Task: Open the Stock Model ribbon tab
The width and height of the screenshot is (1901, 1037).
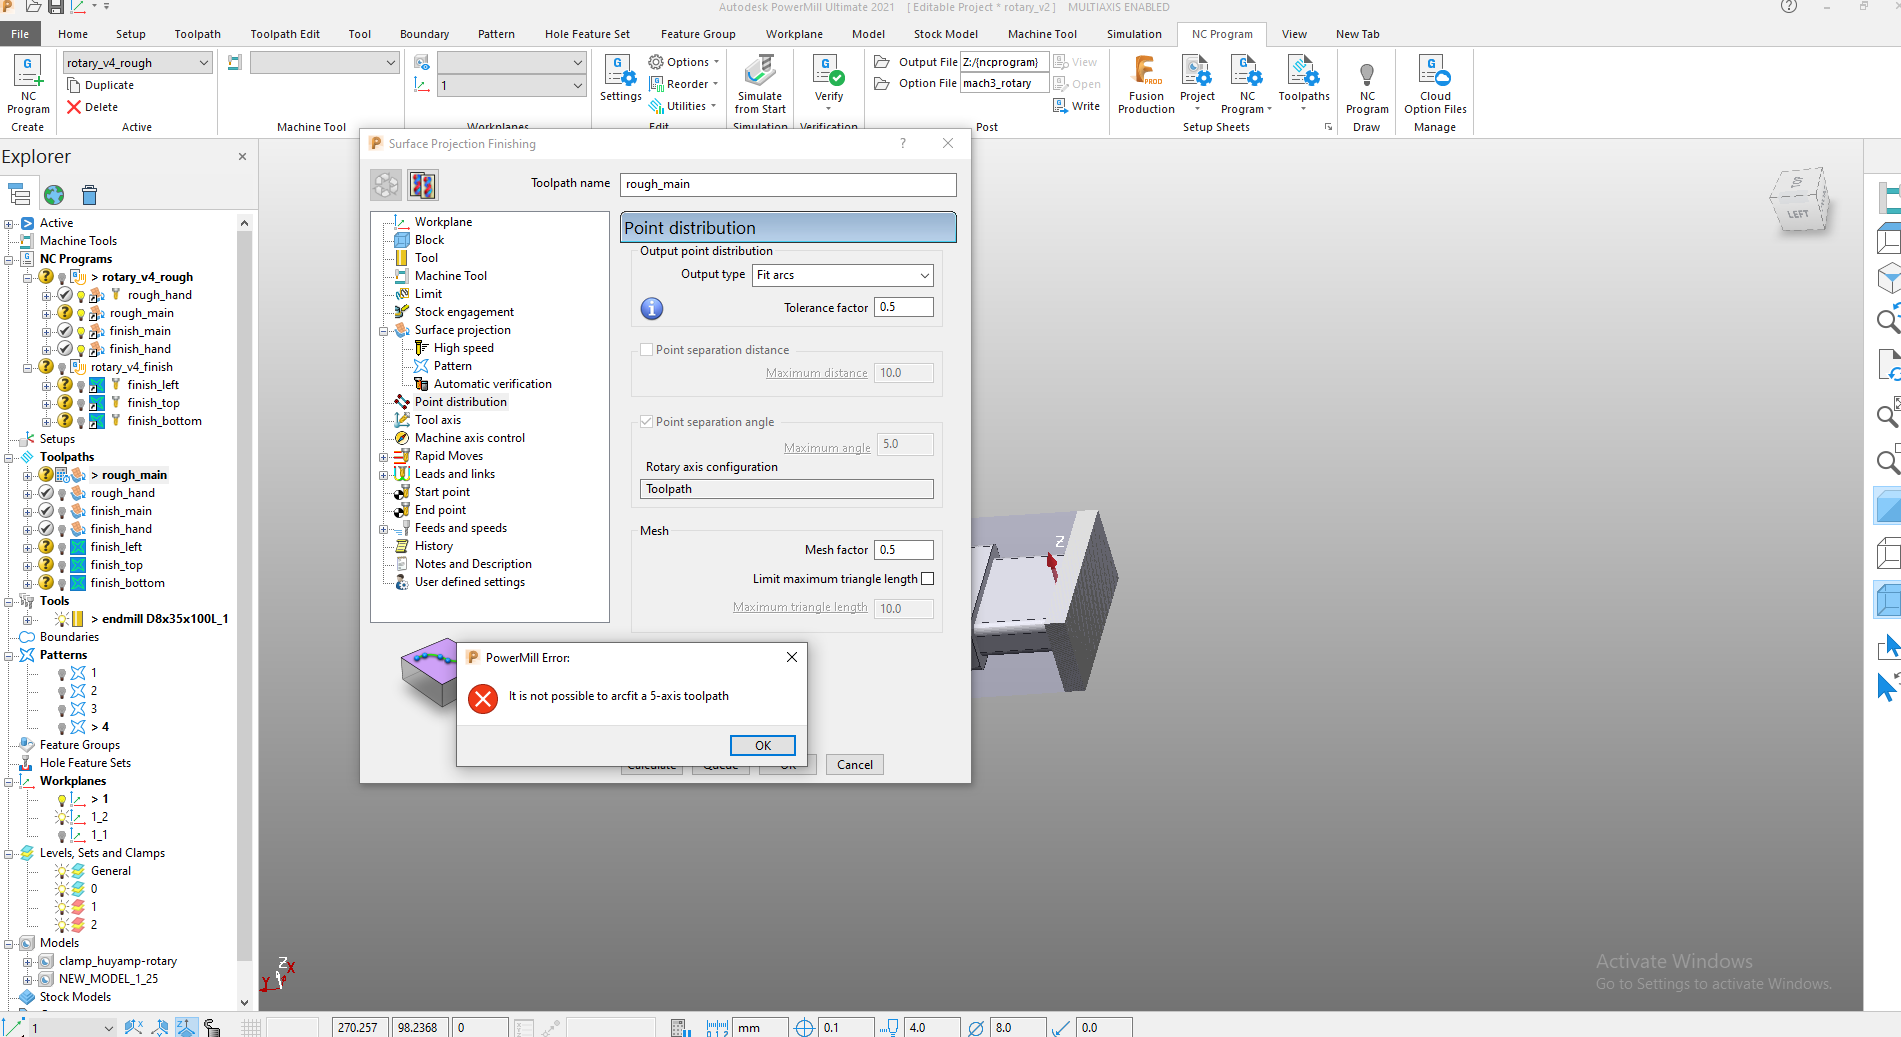Action: tap(945, 34)
